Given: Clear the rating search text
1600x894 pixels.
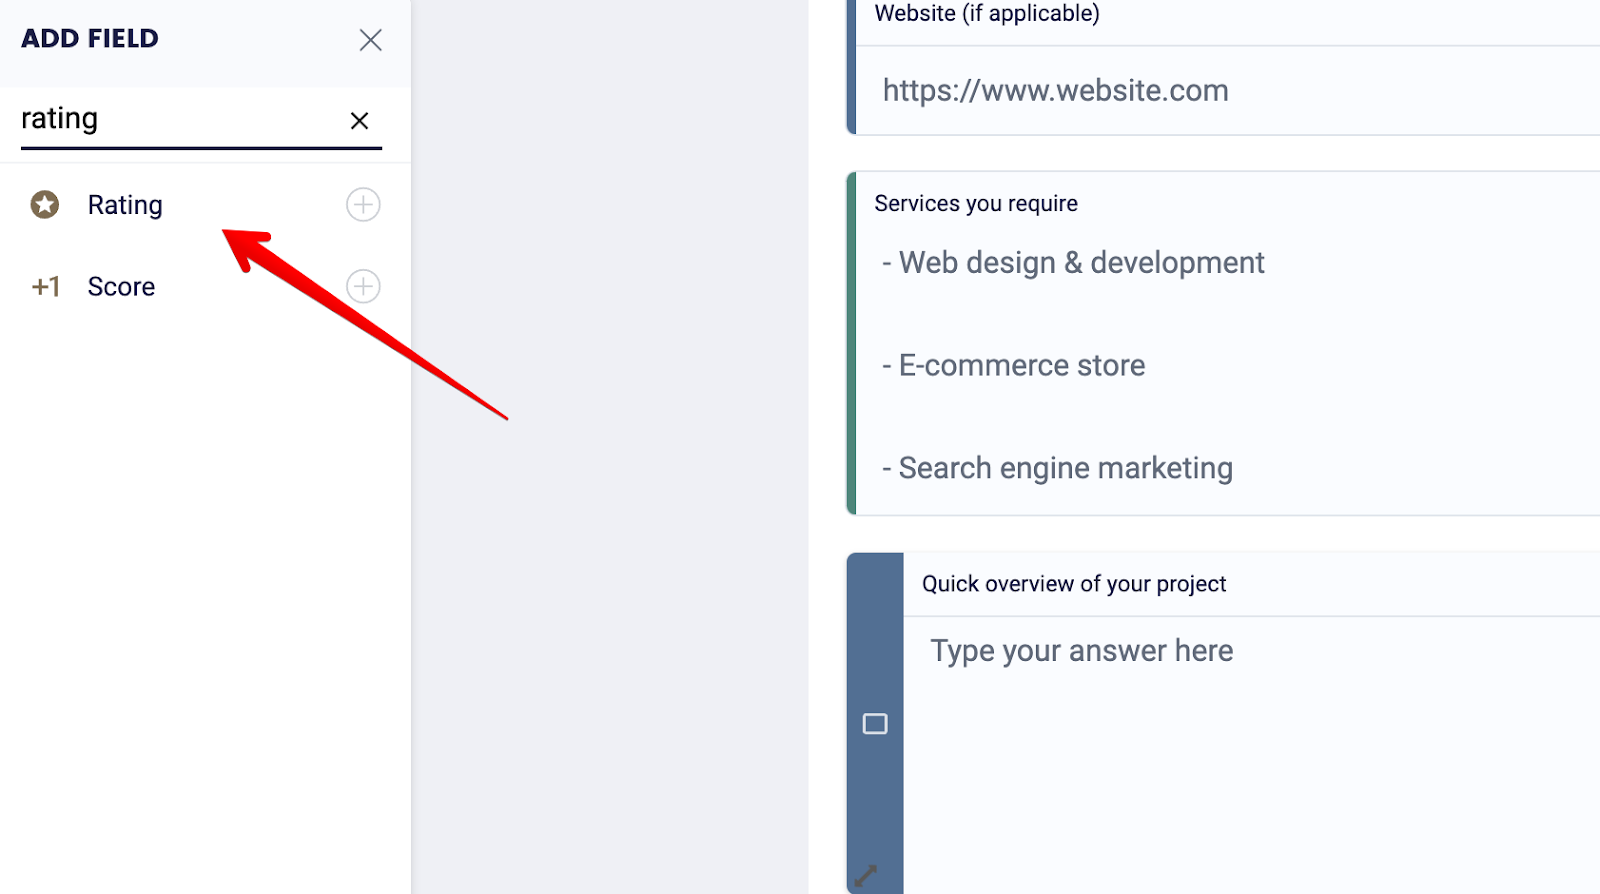Looking at the screenshot, I should coord(359,121).
